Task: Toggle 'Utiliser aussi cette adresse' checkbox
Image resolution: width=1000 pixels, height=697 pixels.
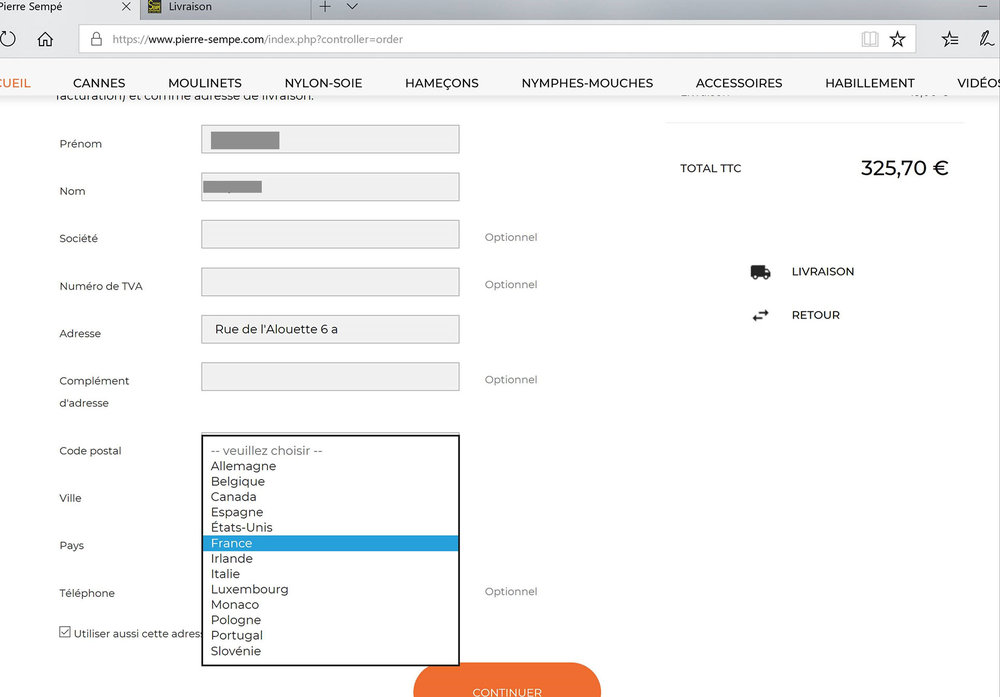Action: click(65, 632)
